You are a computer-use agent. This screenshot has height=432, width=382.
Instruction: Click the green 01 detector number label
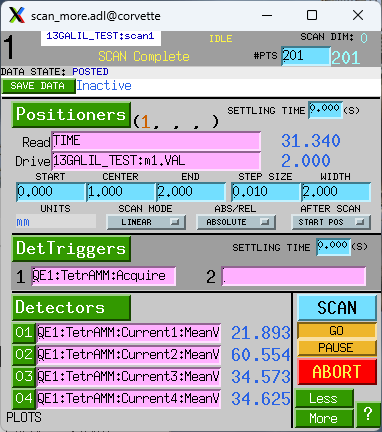click(24, 333)
